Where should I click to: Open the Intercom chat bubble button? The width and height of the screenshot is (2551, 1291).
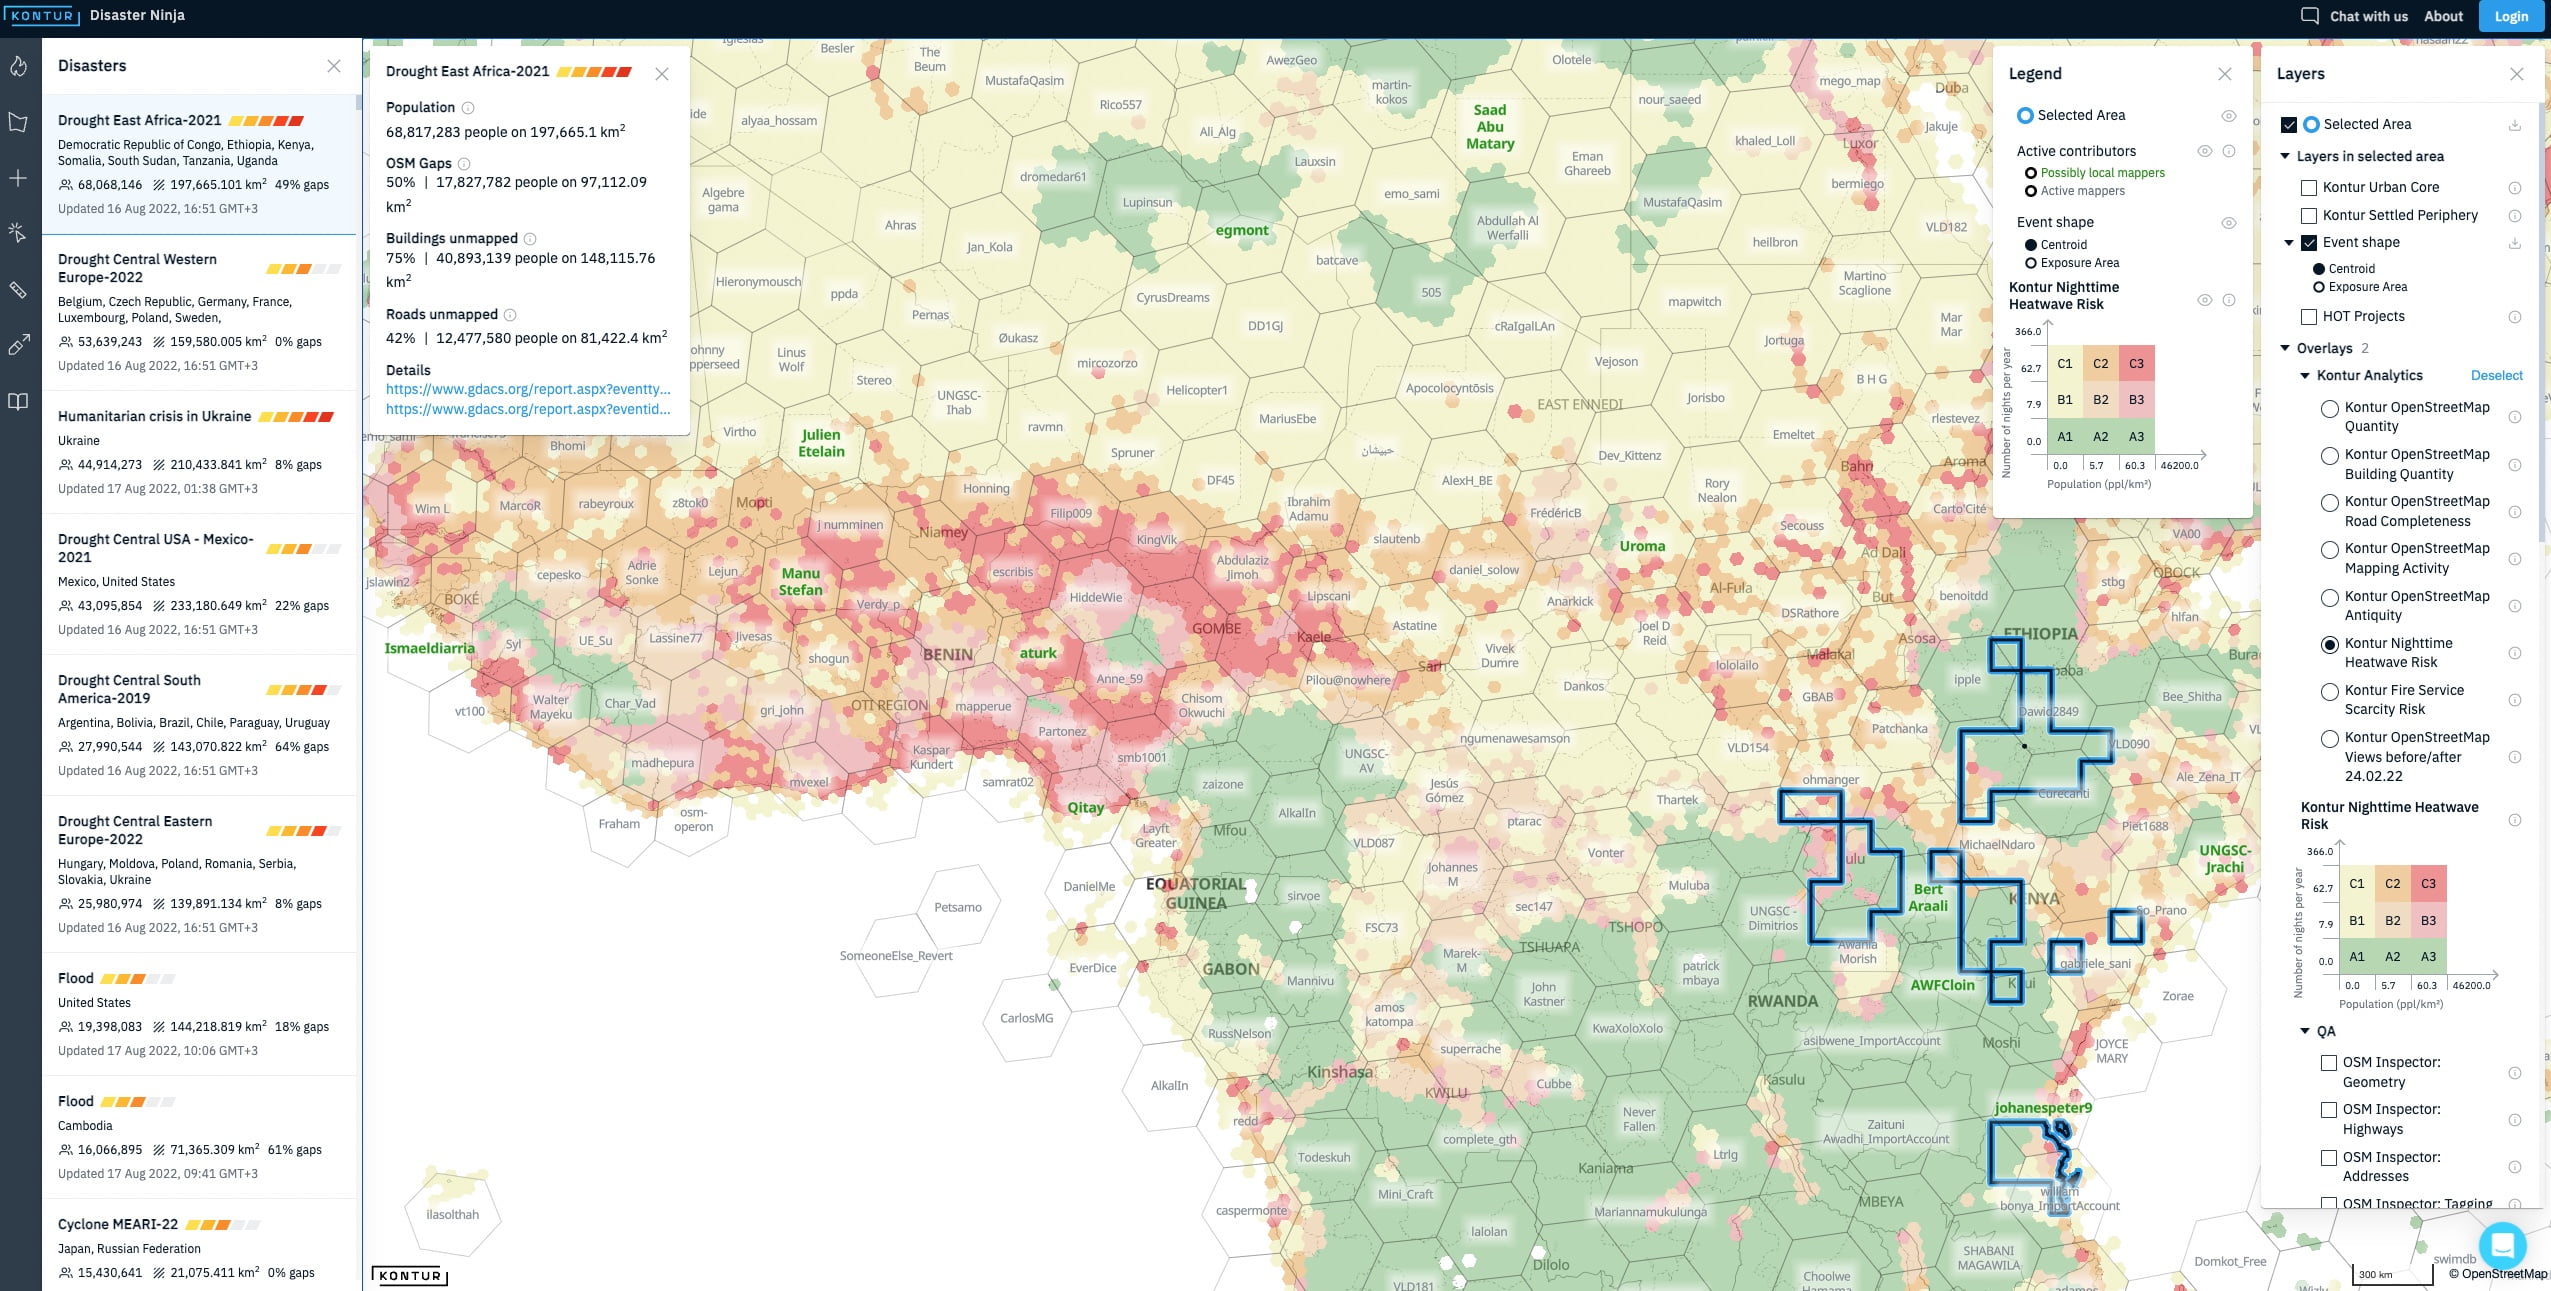click(2502, 1245)
